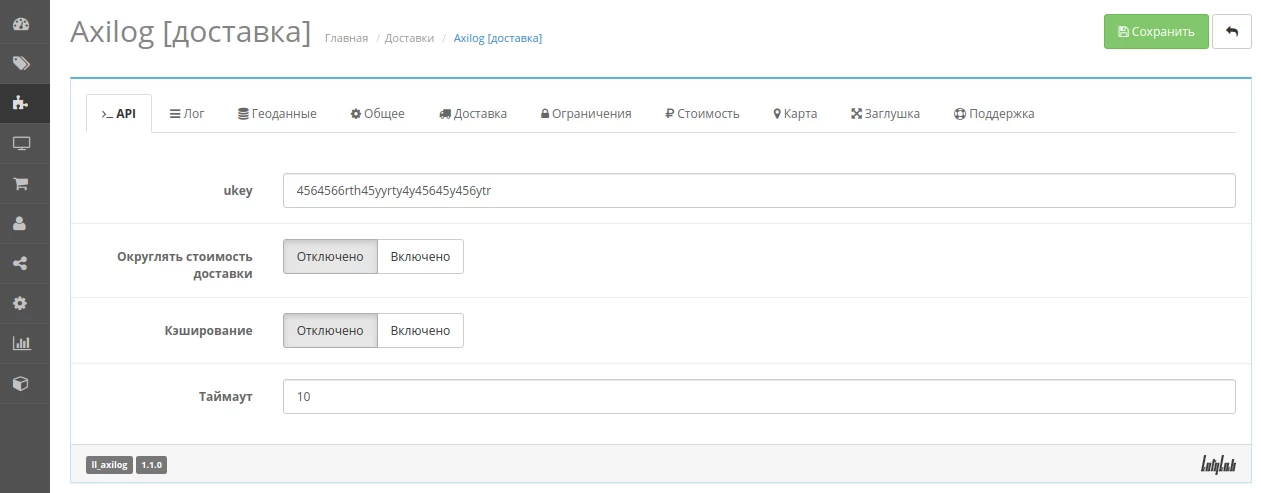
Task: Switch to the Карта tab
Action: (x=795, y=114)
